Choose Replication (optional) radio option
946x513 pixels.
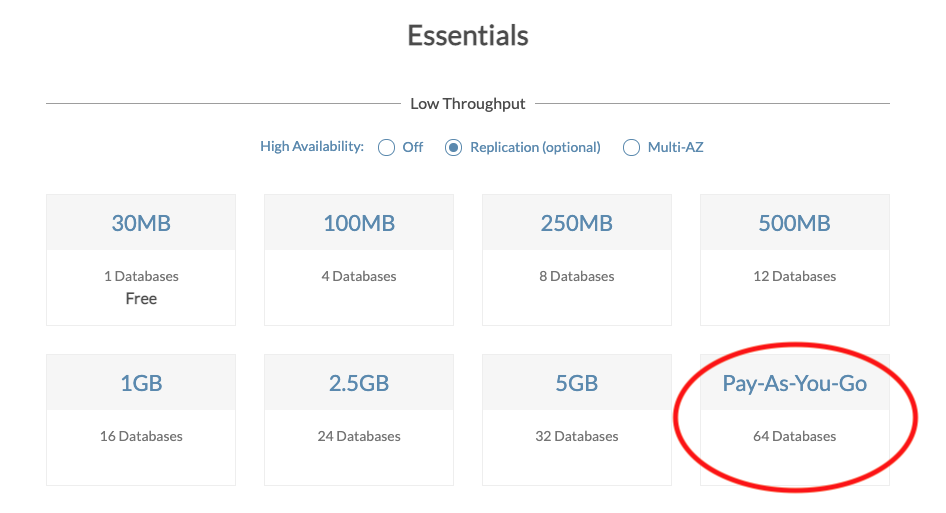point(454,148)
